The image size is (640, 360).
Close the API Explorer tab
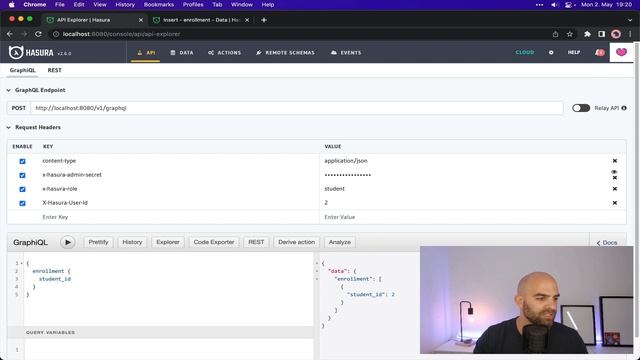point(141,20)
